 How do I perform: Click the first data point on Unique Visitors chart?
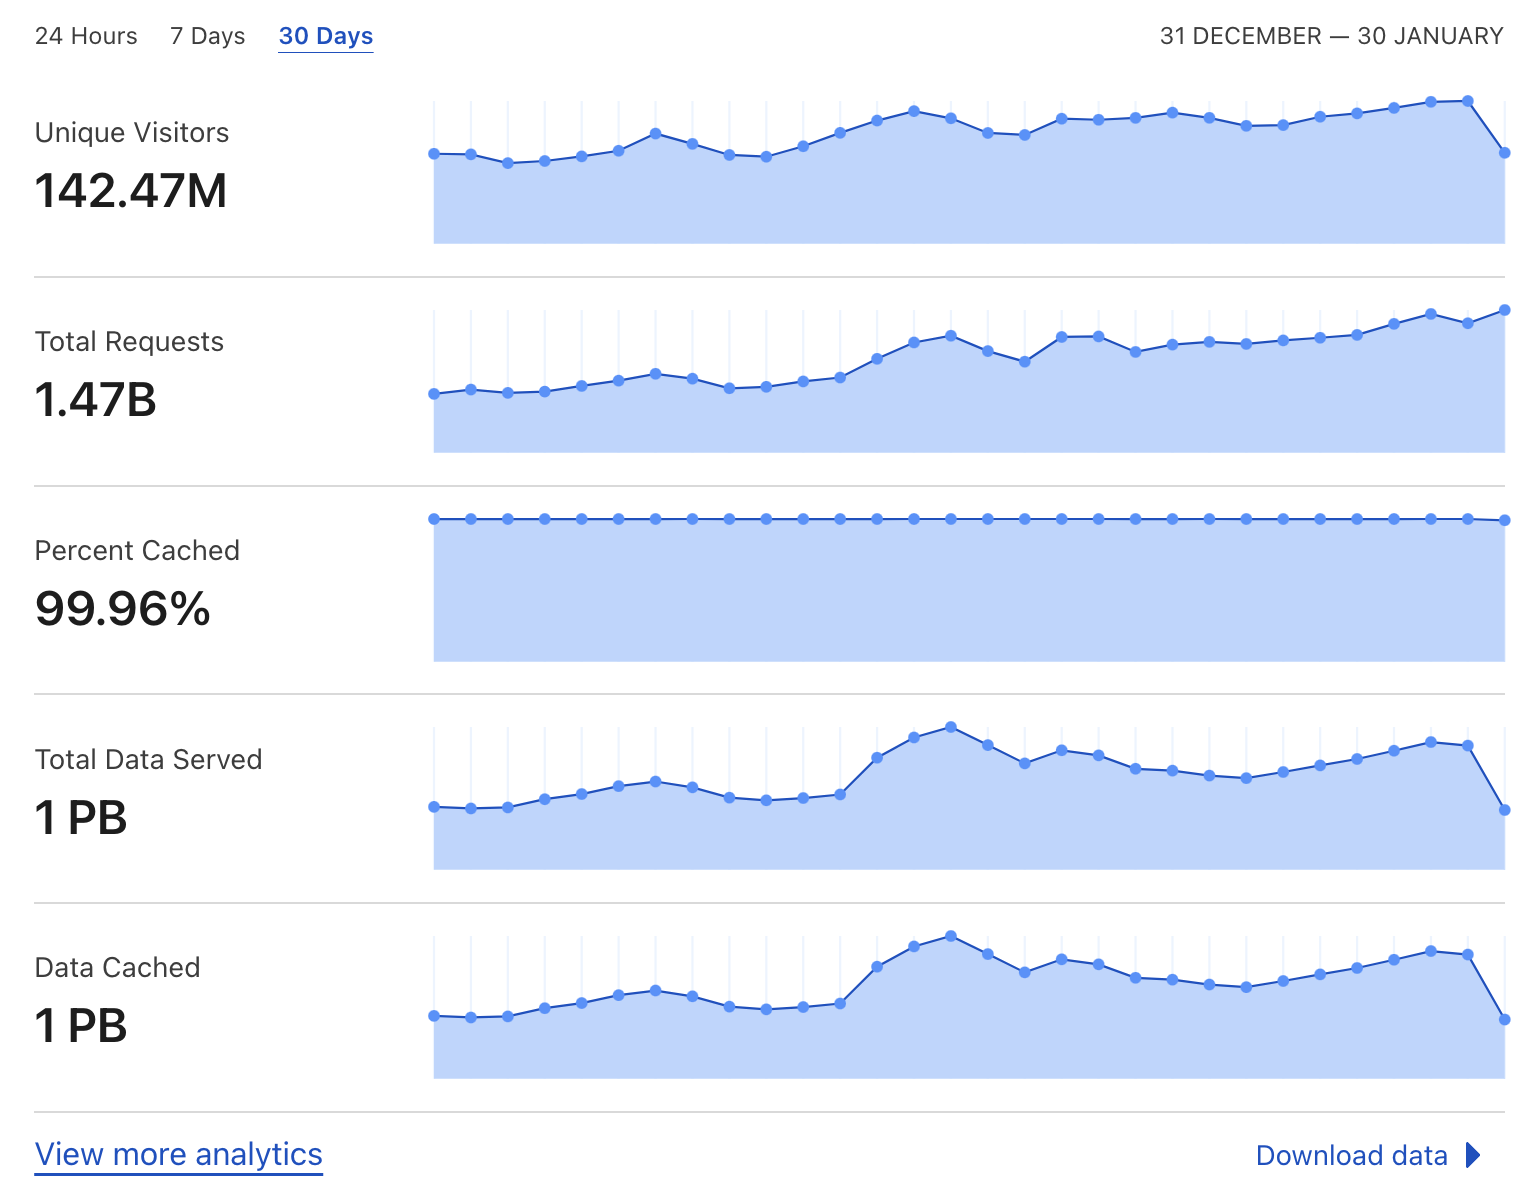point(434,154)
